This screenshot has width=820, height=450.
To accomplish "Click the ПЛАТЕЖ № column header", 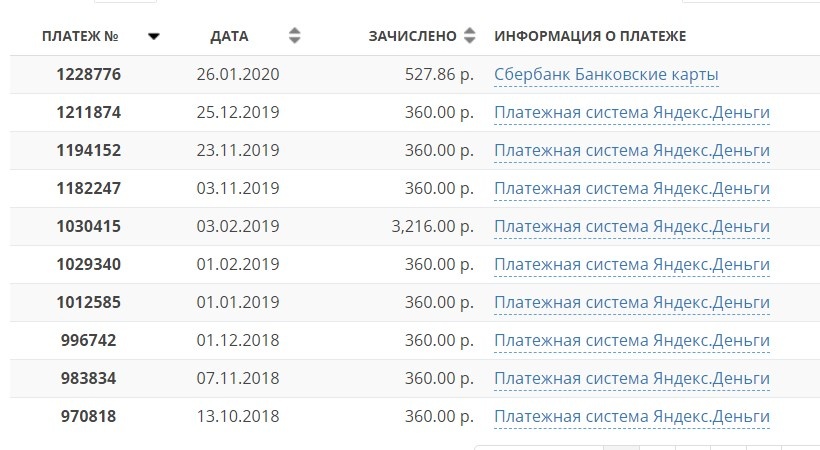I will click(x=80, y=36).
